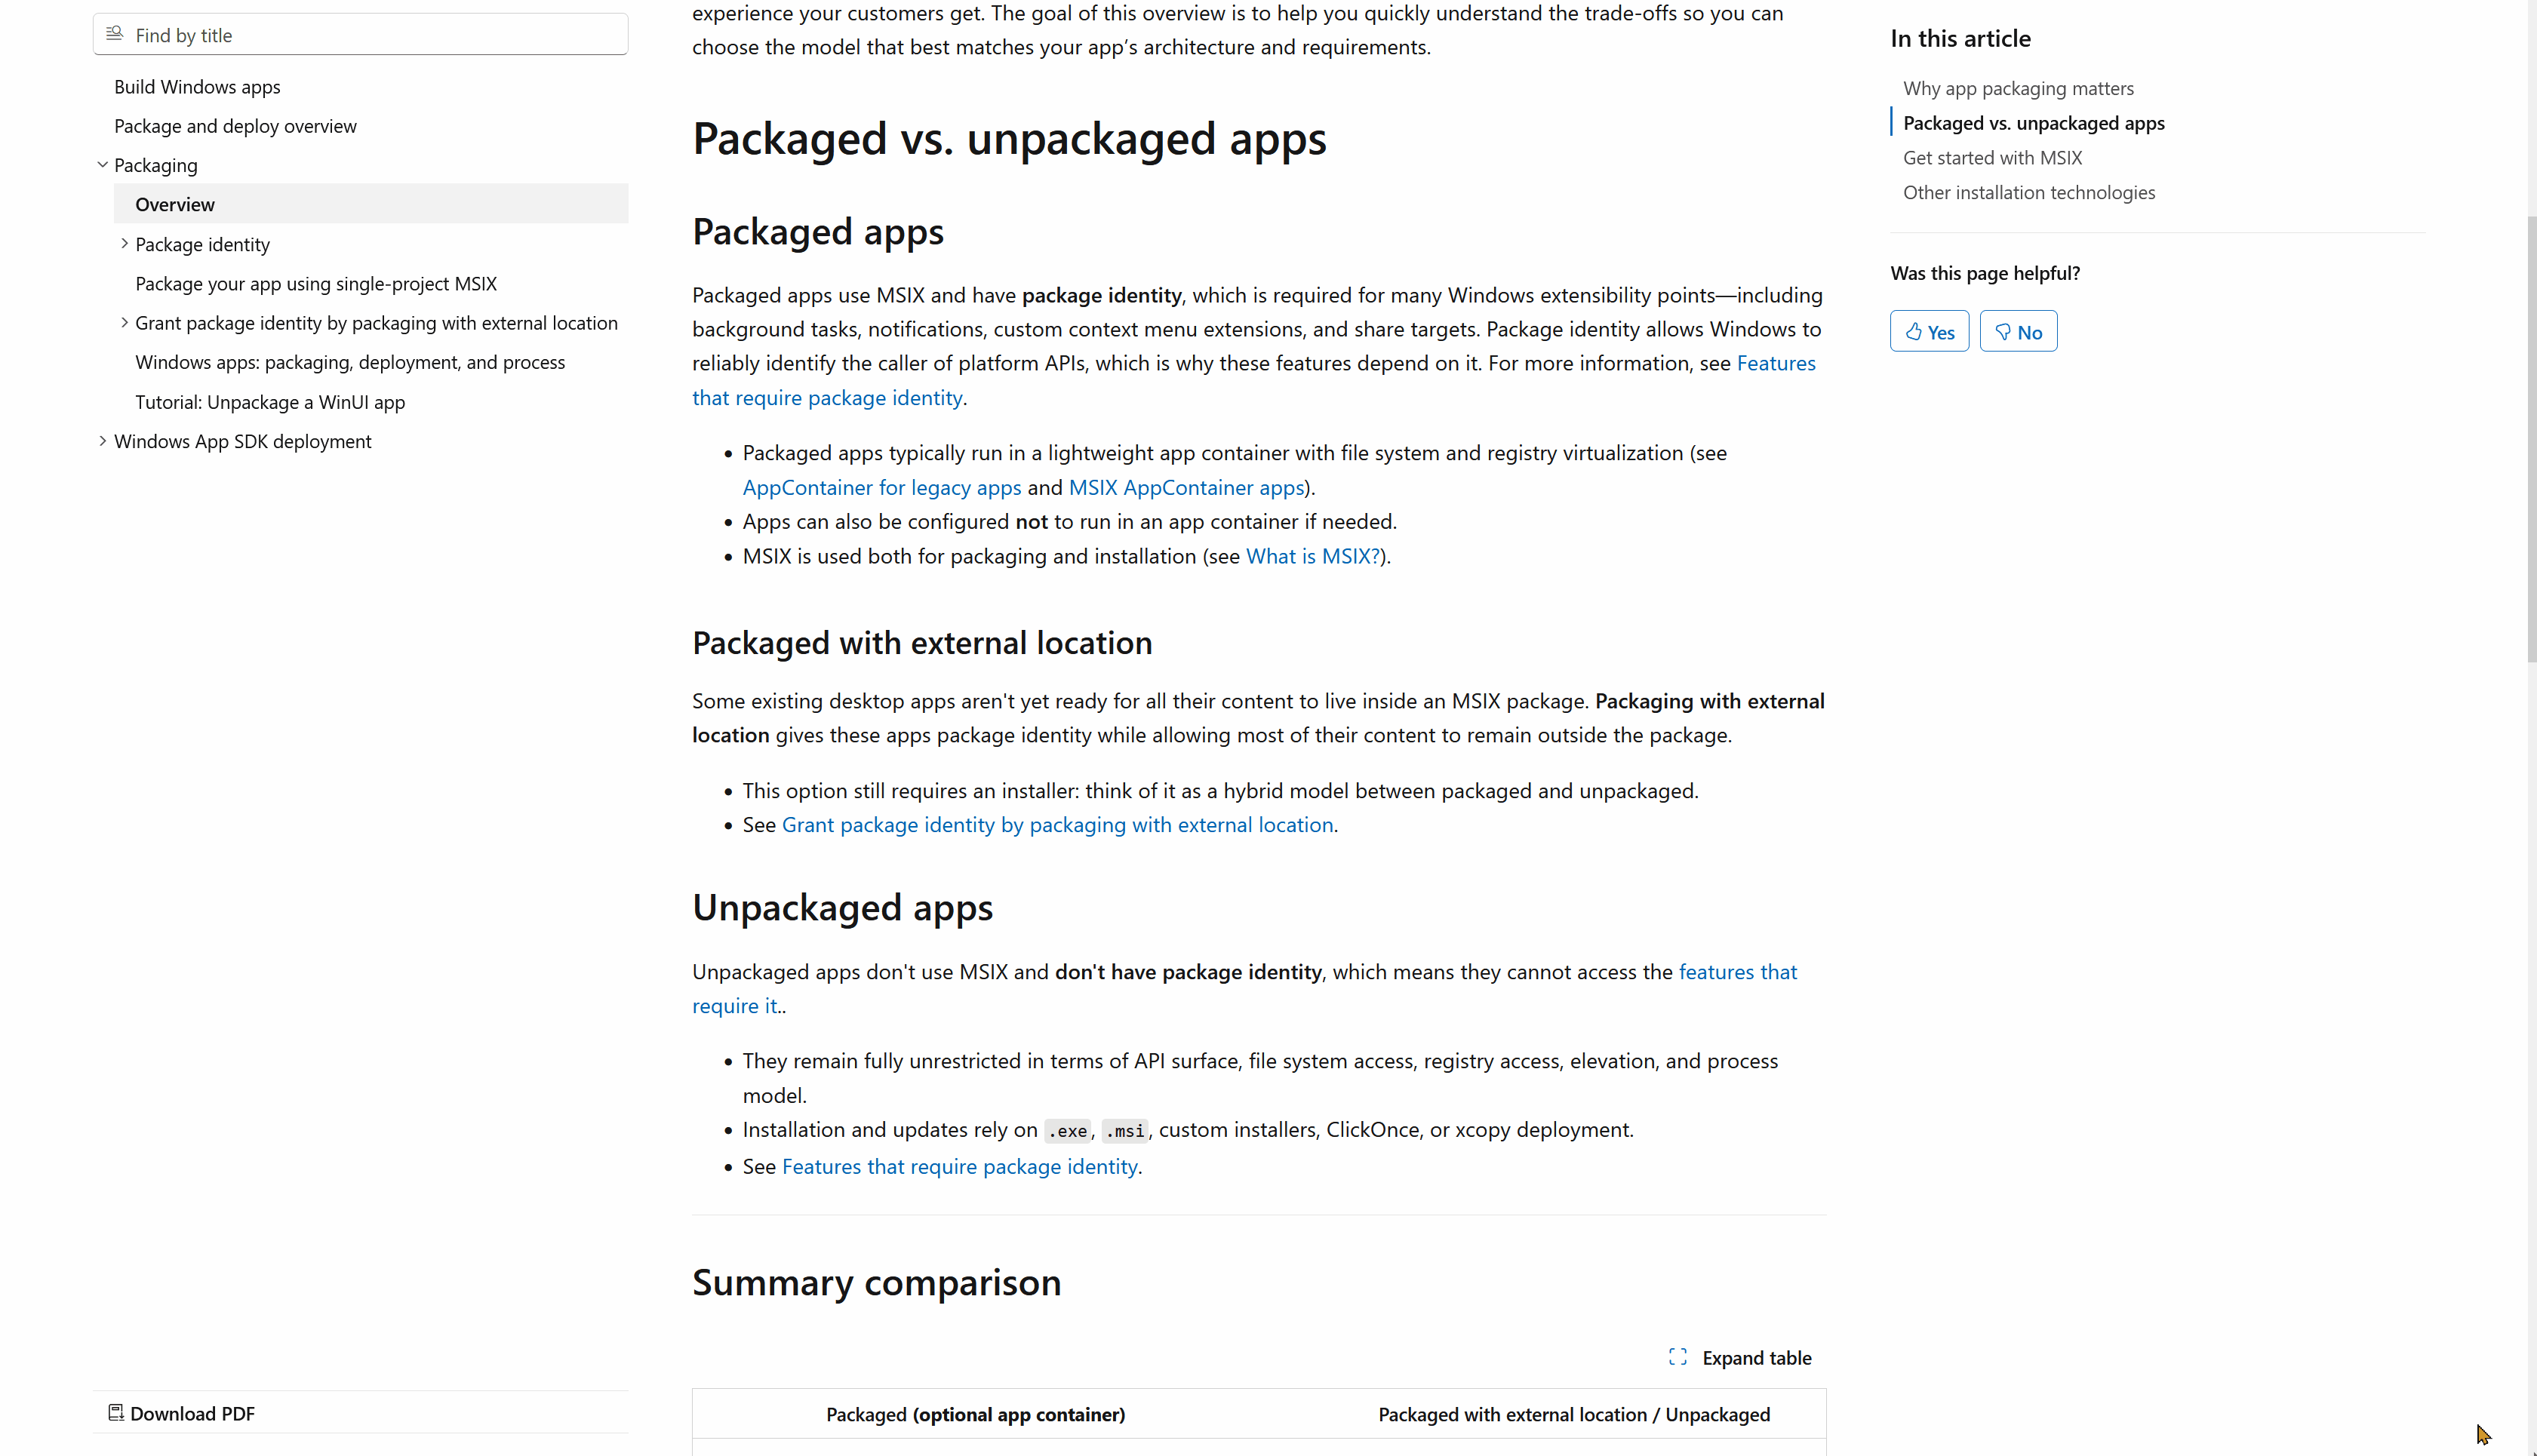
Task: Open the What is MSIX? link
Action: tap(1312, 556)
